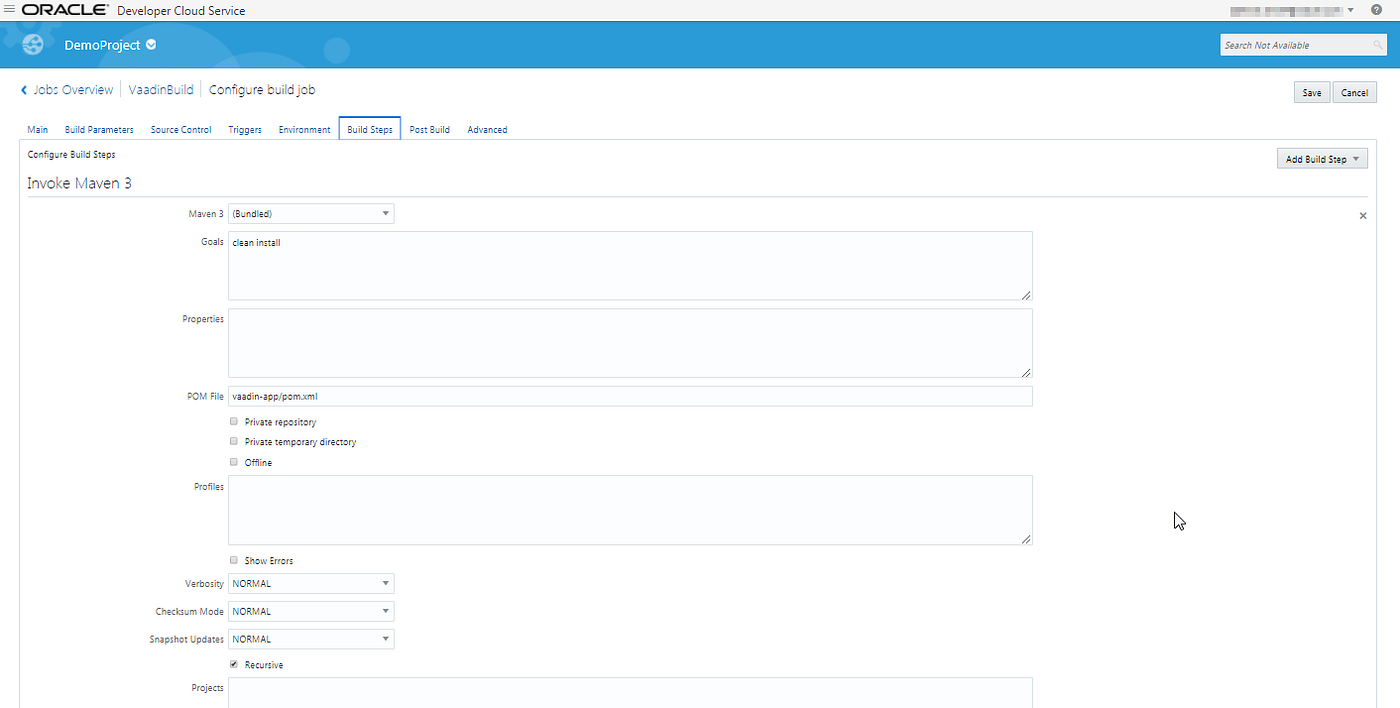Screen dimensions: 1400x708
Task: Remove the Invoke Maven 3 build step
Action: [x=1362, y=215]
